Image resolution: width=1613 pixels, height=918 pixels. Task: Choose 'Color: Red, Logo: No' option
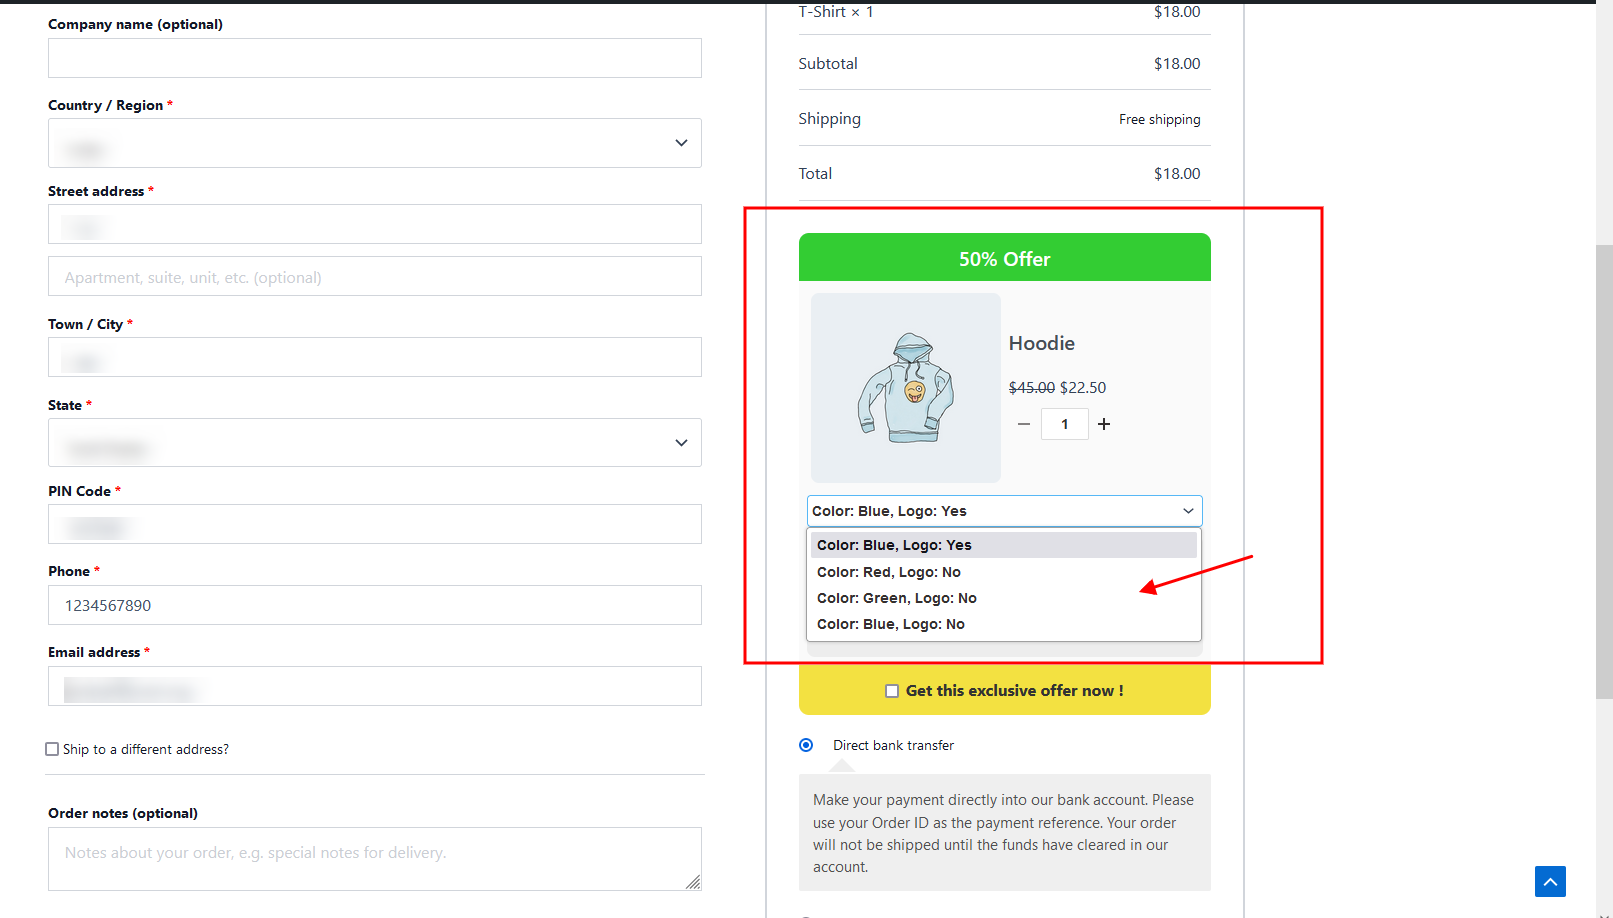point(889,572)
